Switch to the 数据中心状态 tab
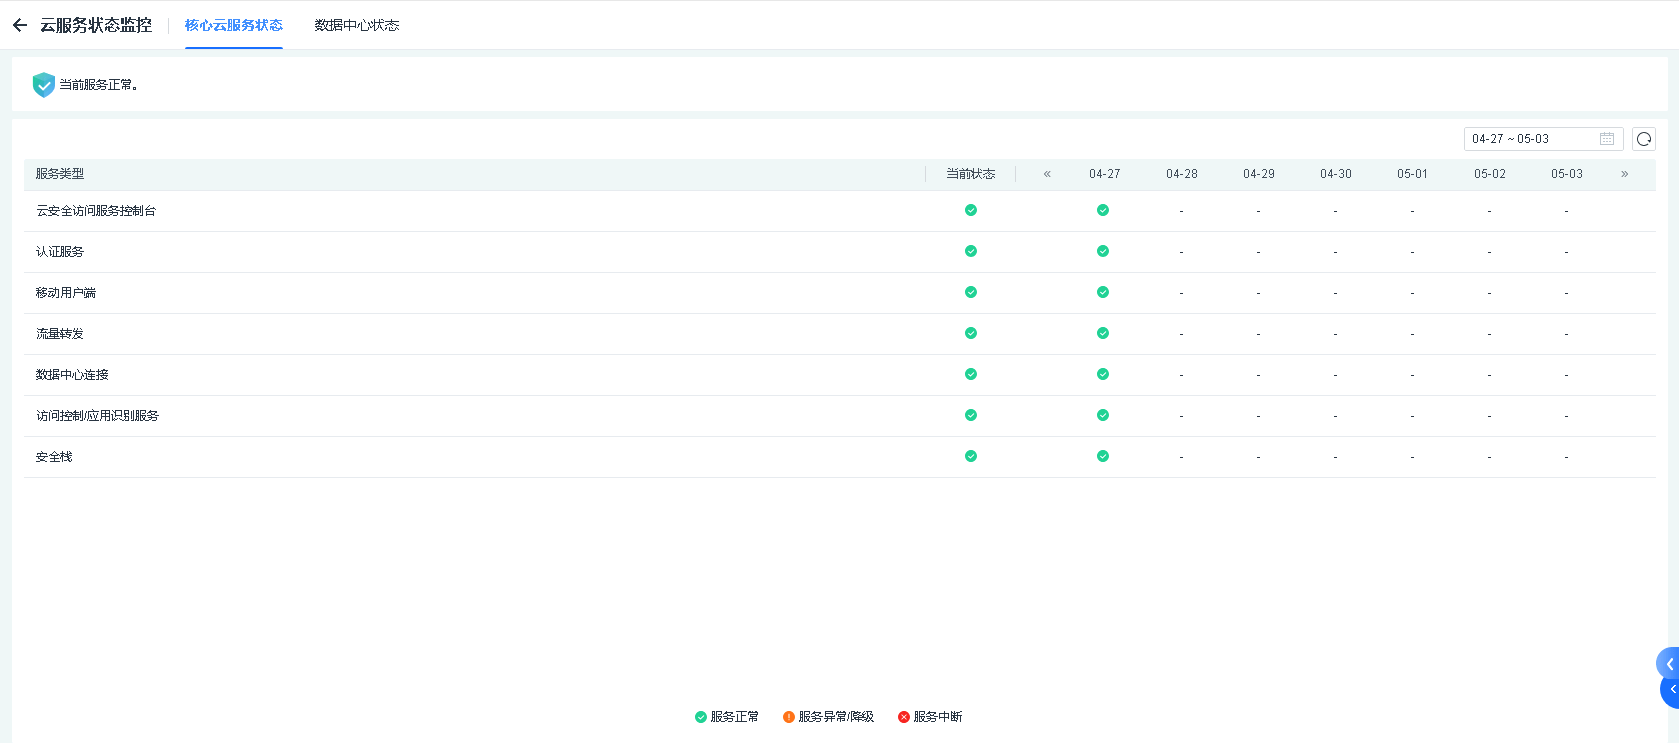 [356, 25]
